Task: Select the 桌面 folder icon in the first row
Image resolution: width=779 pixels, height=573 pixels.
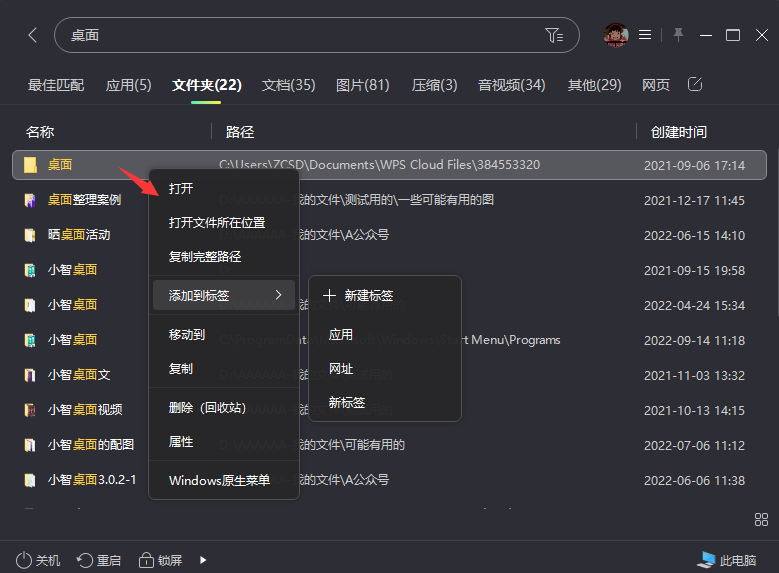Action: [x=30, y=165]
